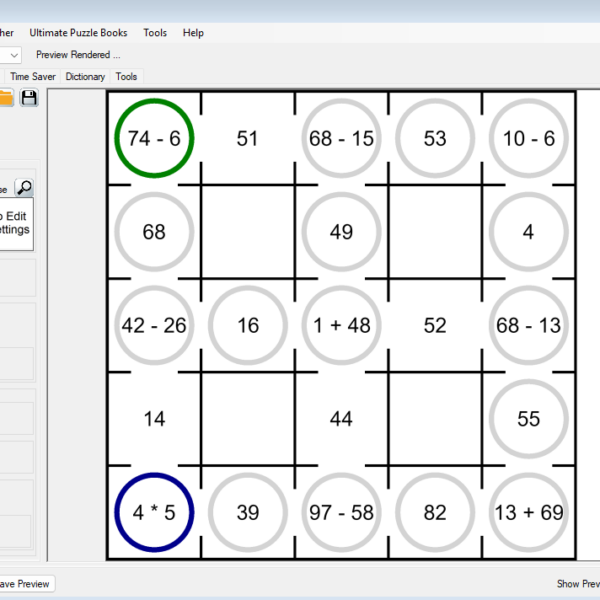Click the magnifying glass browse icon
The height and width of the screenshot is (600, 600).
24,188
